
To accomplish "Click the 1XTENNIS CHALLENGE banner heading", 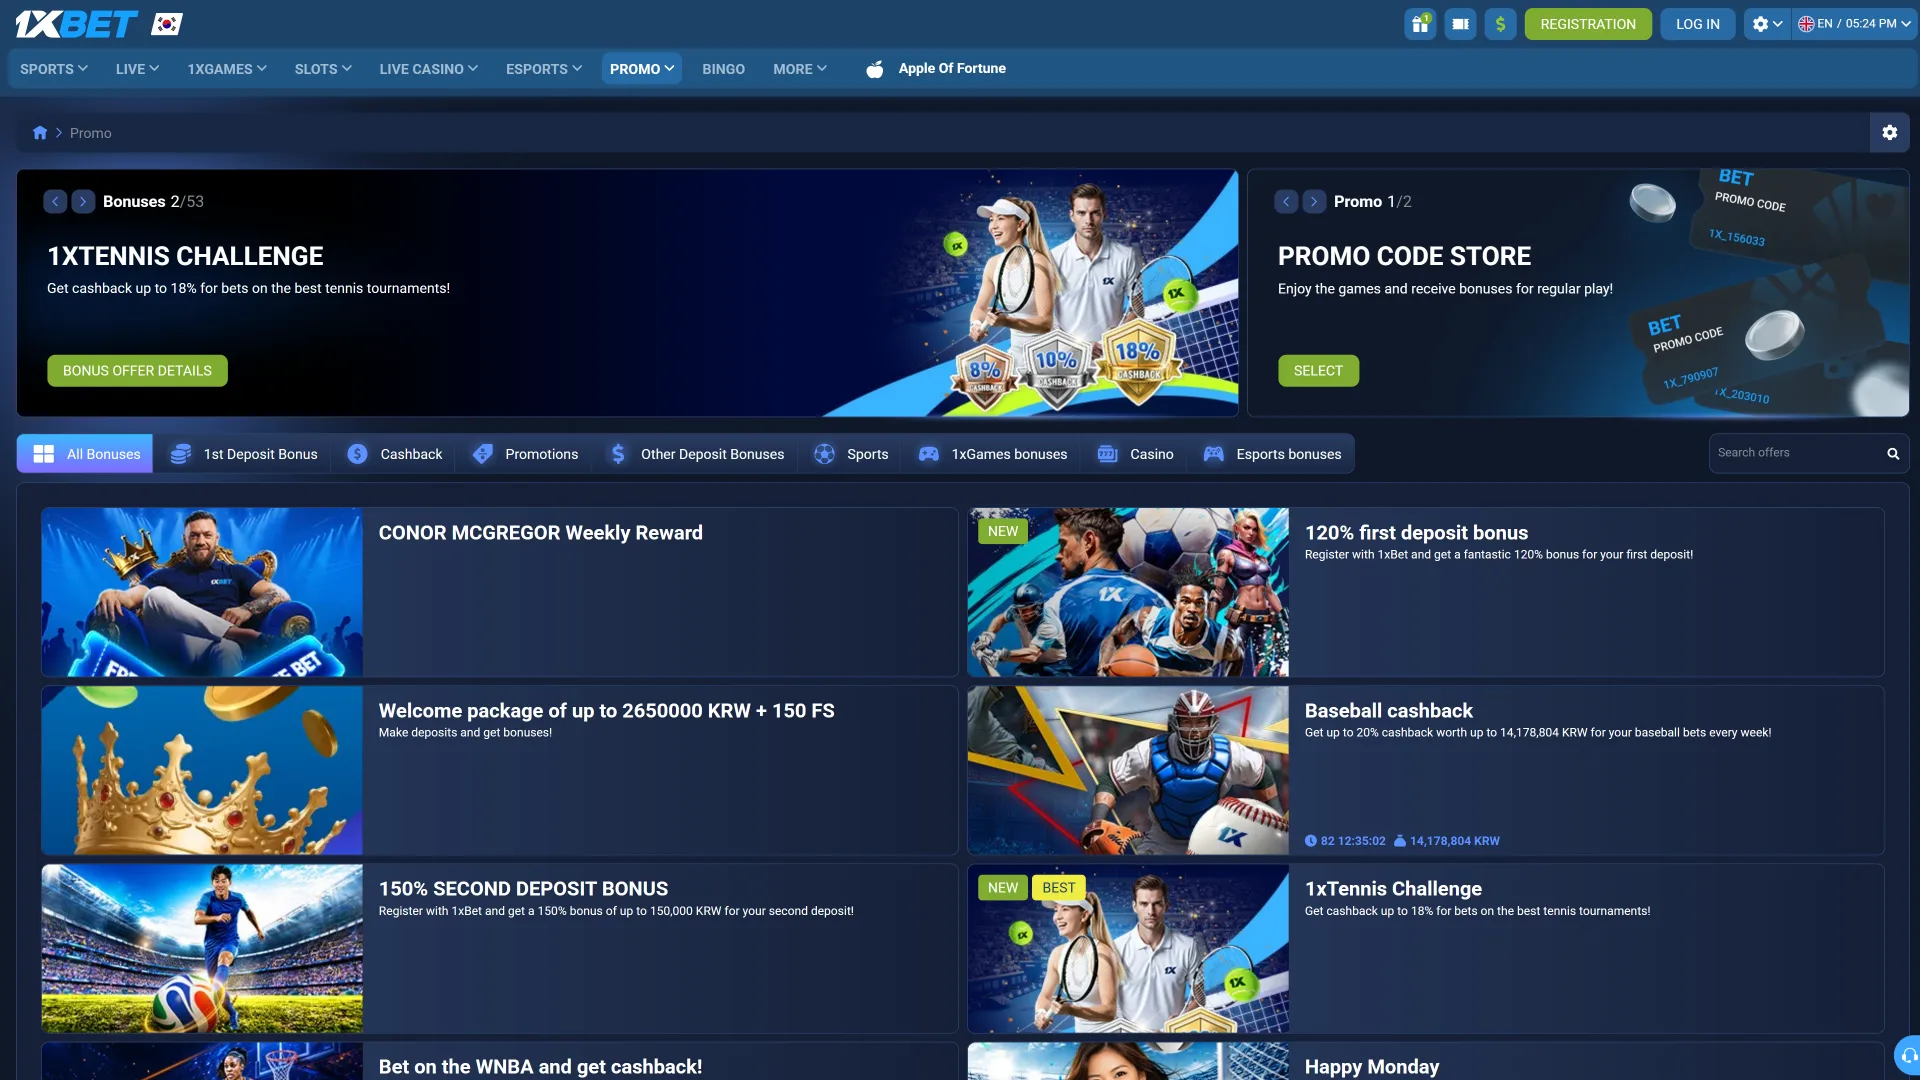I will pos(185,256).
